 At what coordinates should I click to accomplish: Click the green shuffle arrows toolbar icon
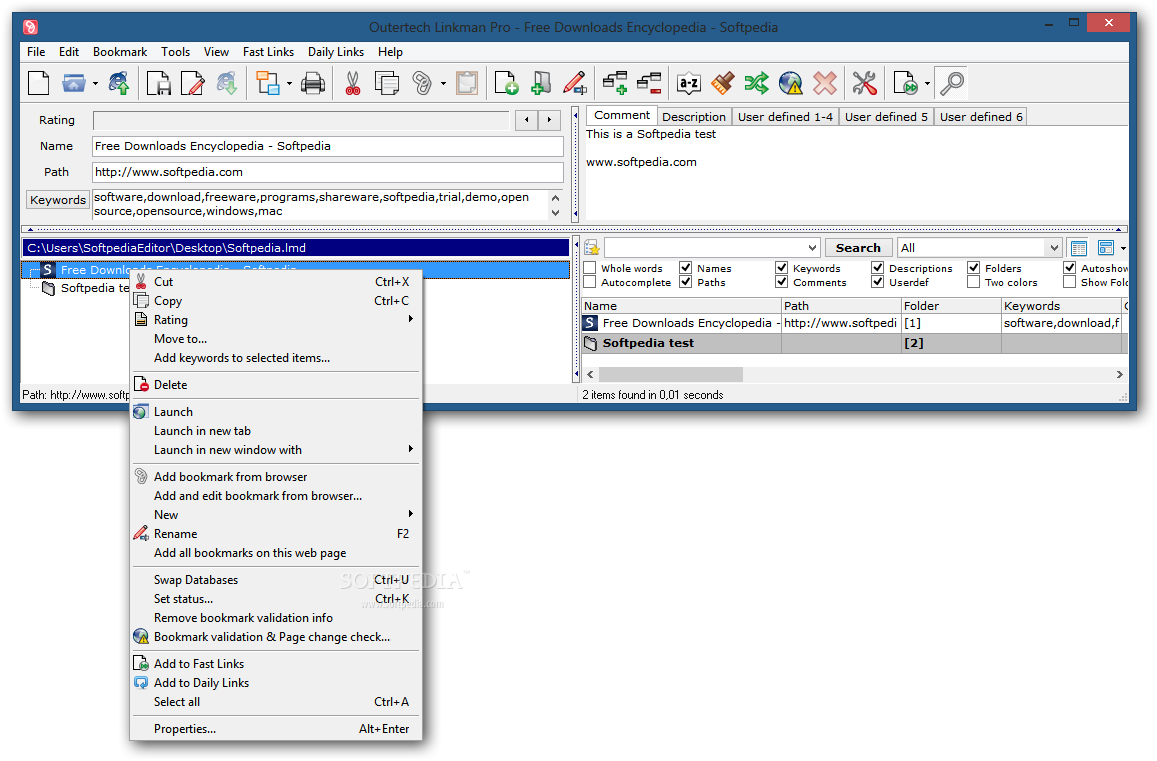pyautogui.click(x=756, y=83)
